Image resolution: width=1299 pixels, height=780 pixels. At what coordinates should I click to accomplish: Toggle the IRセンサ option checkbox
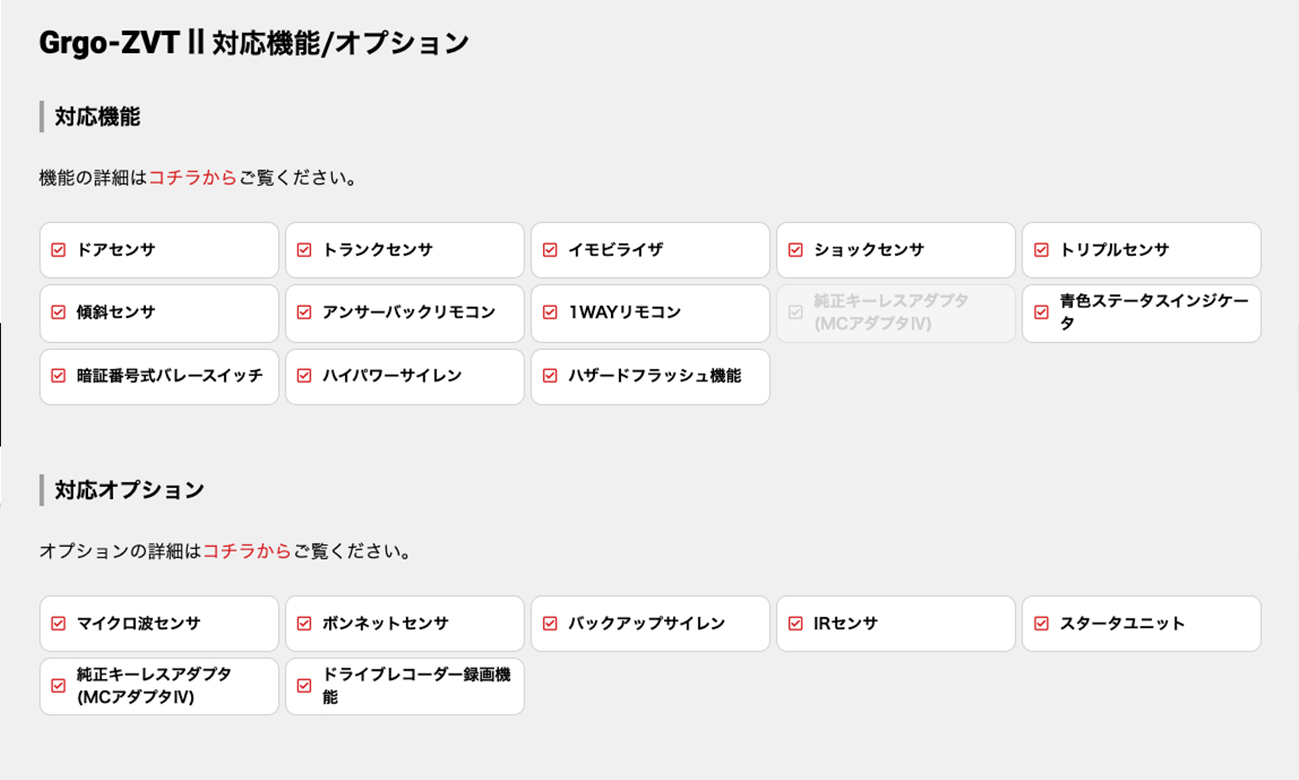coord(796,624)
